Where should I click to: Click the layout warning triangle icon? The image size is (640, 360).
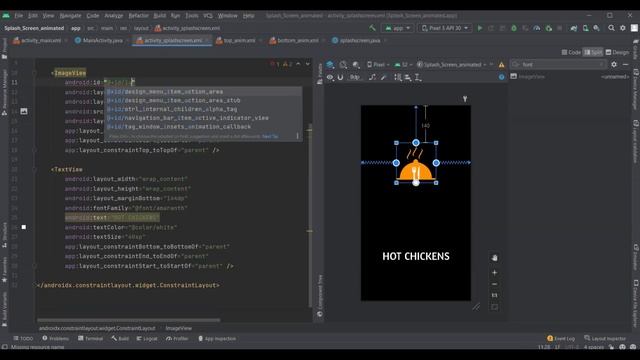point(501,64)
